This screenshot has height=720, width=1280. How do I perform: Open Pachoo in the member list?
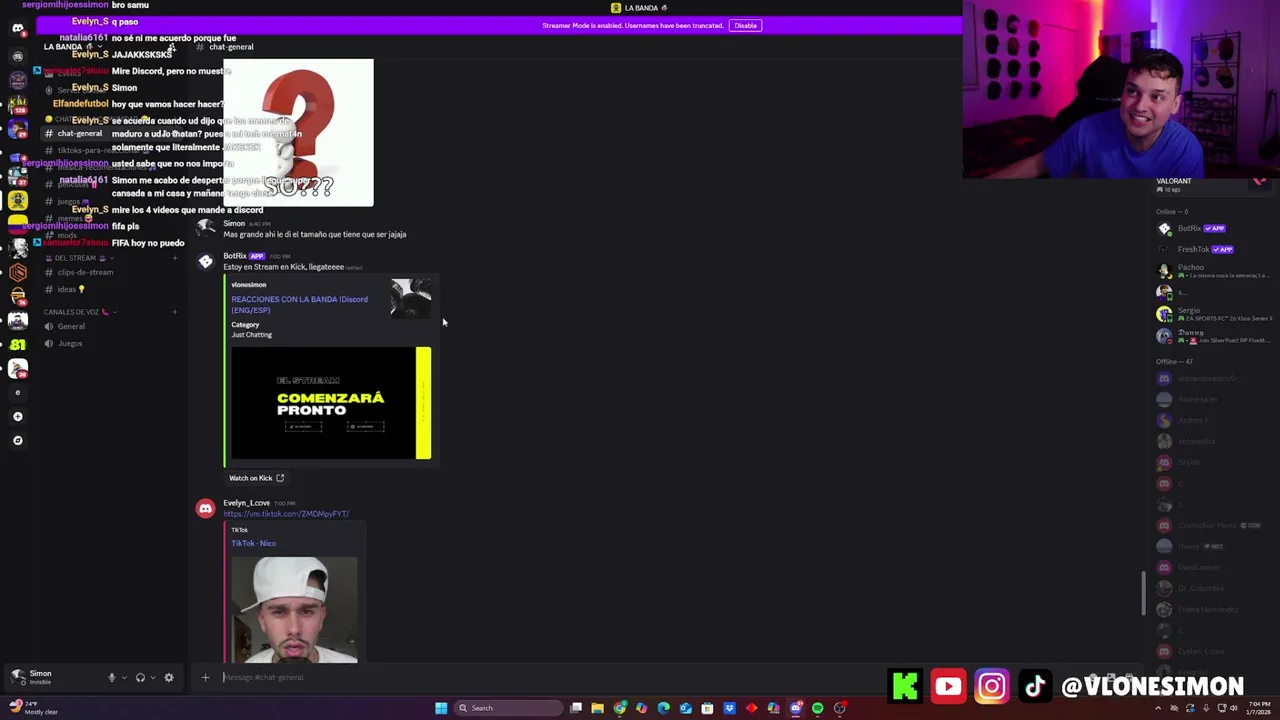1212,271
